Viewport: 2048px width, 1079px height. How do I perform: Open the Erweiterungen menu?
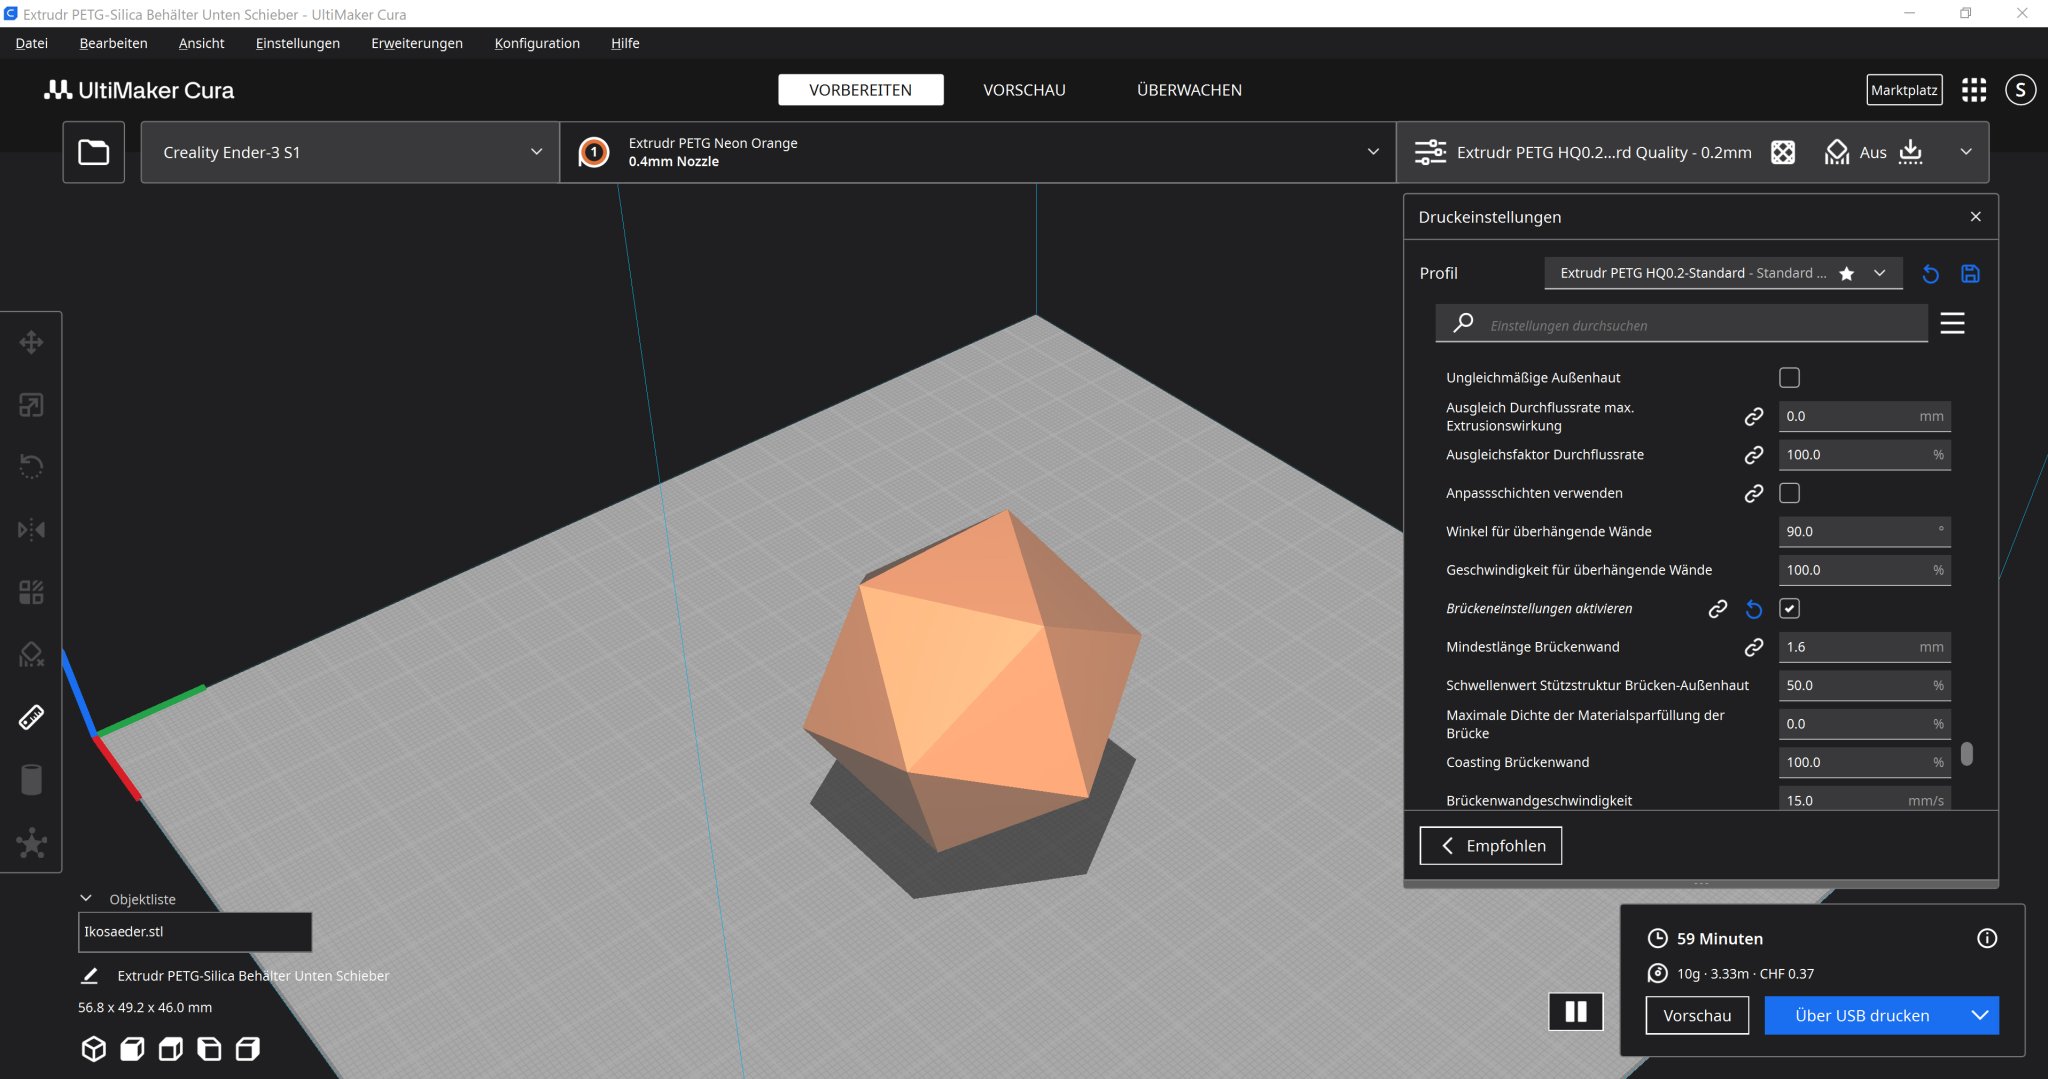(x=416, y=43)
